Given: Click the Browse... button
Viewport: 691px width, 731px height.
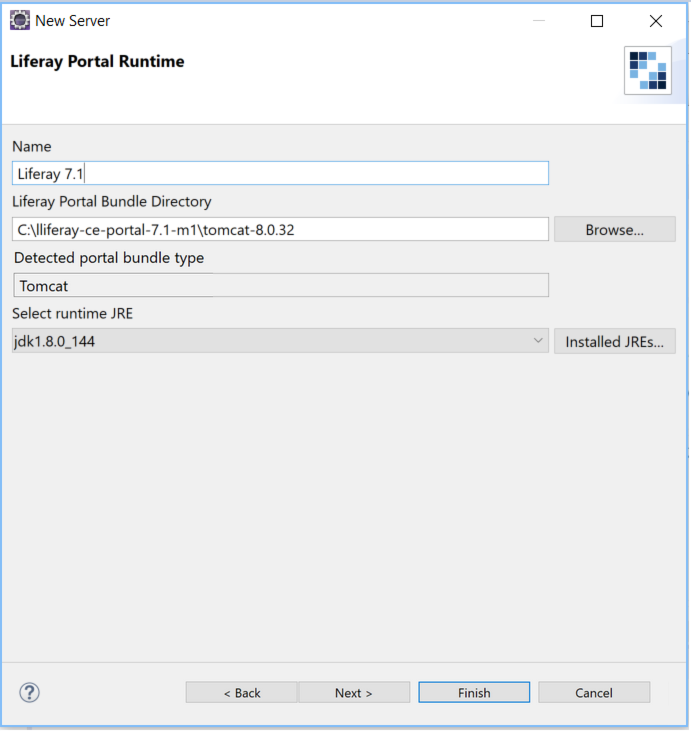Looking at the screenshot, I should pyautogui.click(x=615, y=229).
